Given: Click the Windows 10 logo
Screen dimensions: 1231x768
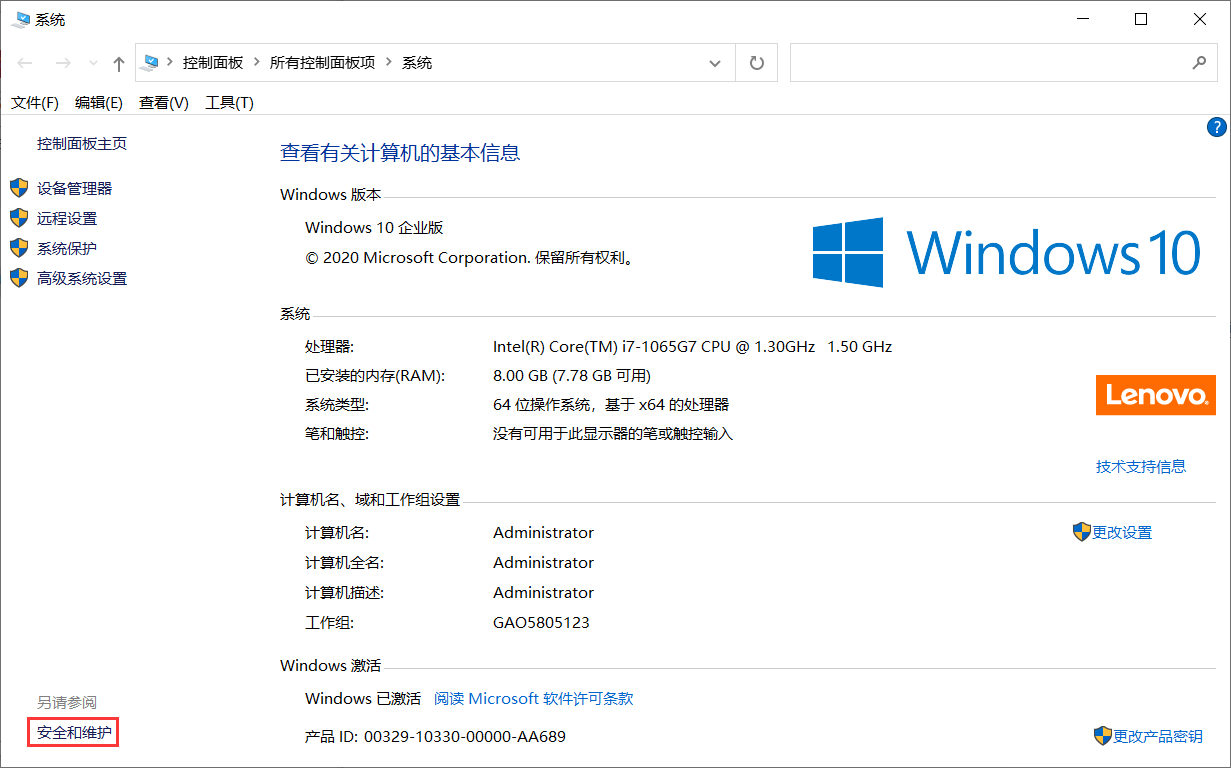Looking at the screenshot, I should [1007, 252].
